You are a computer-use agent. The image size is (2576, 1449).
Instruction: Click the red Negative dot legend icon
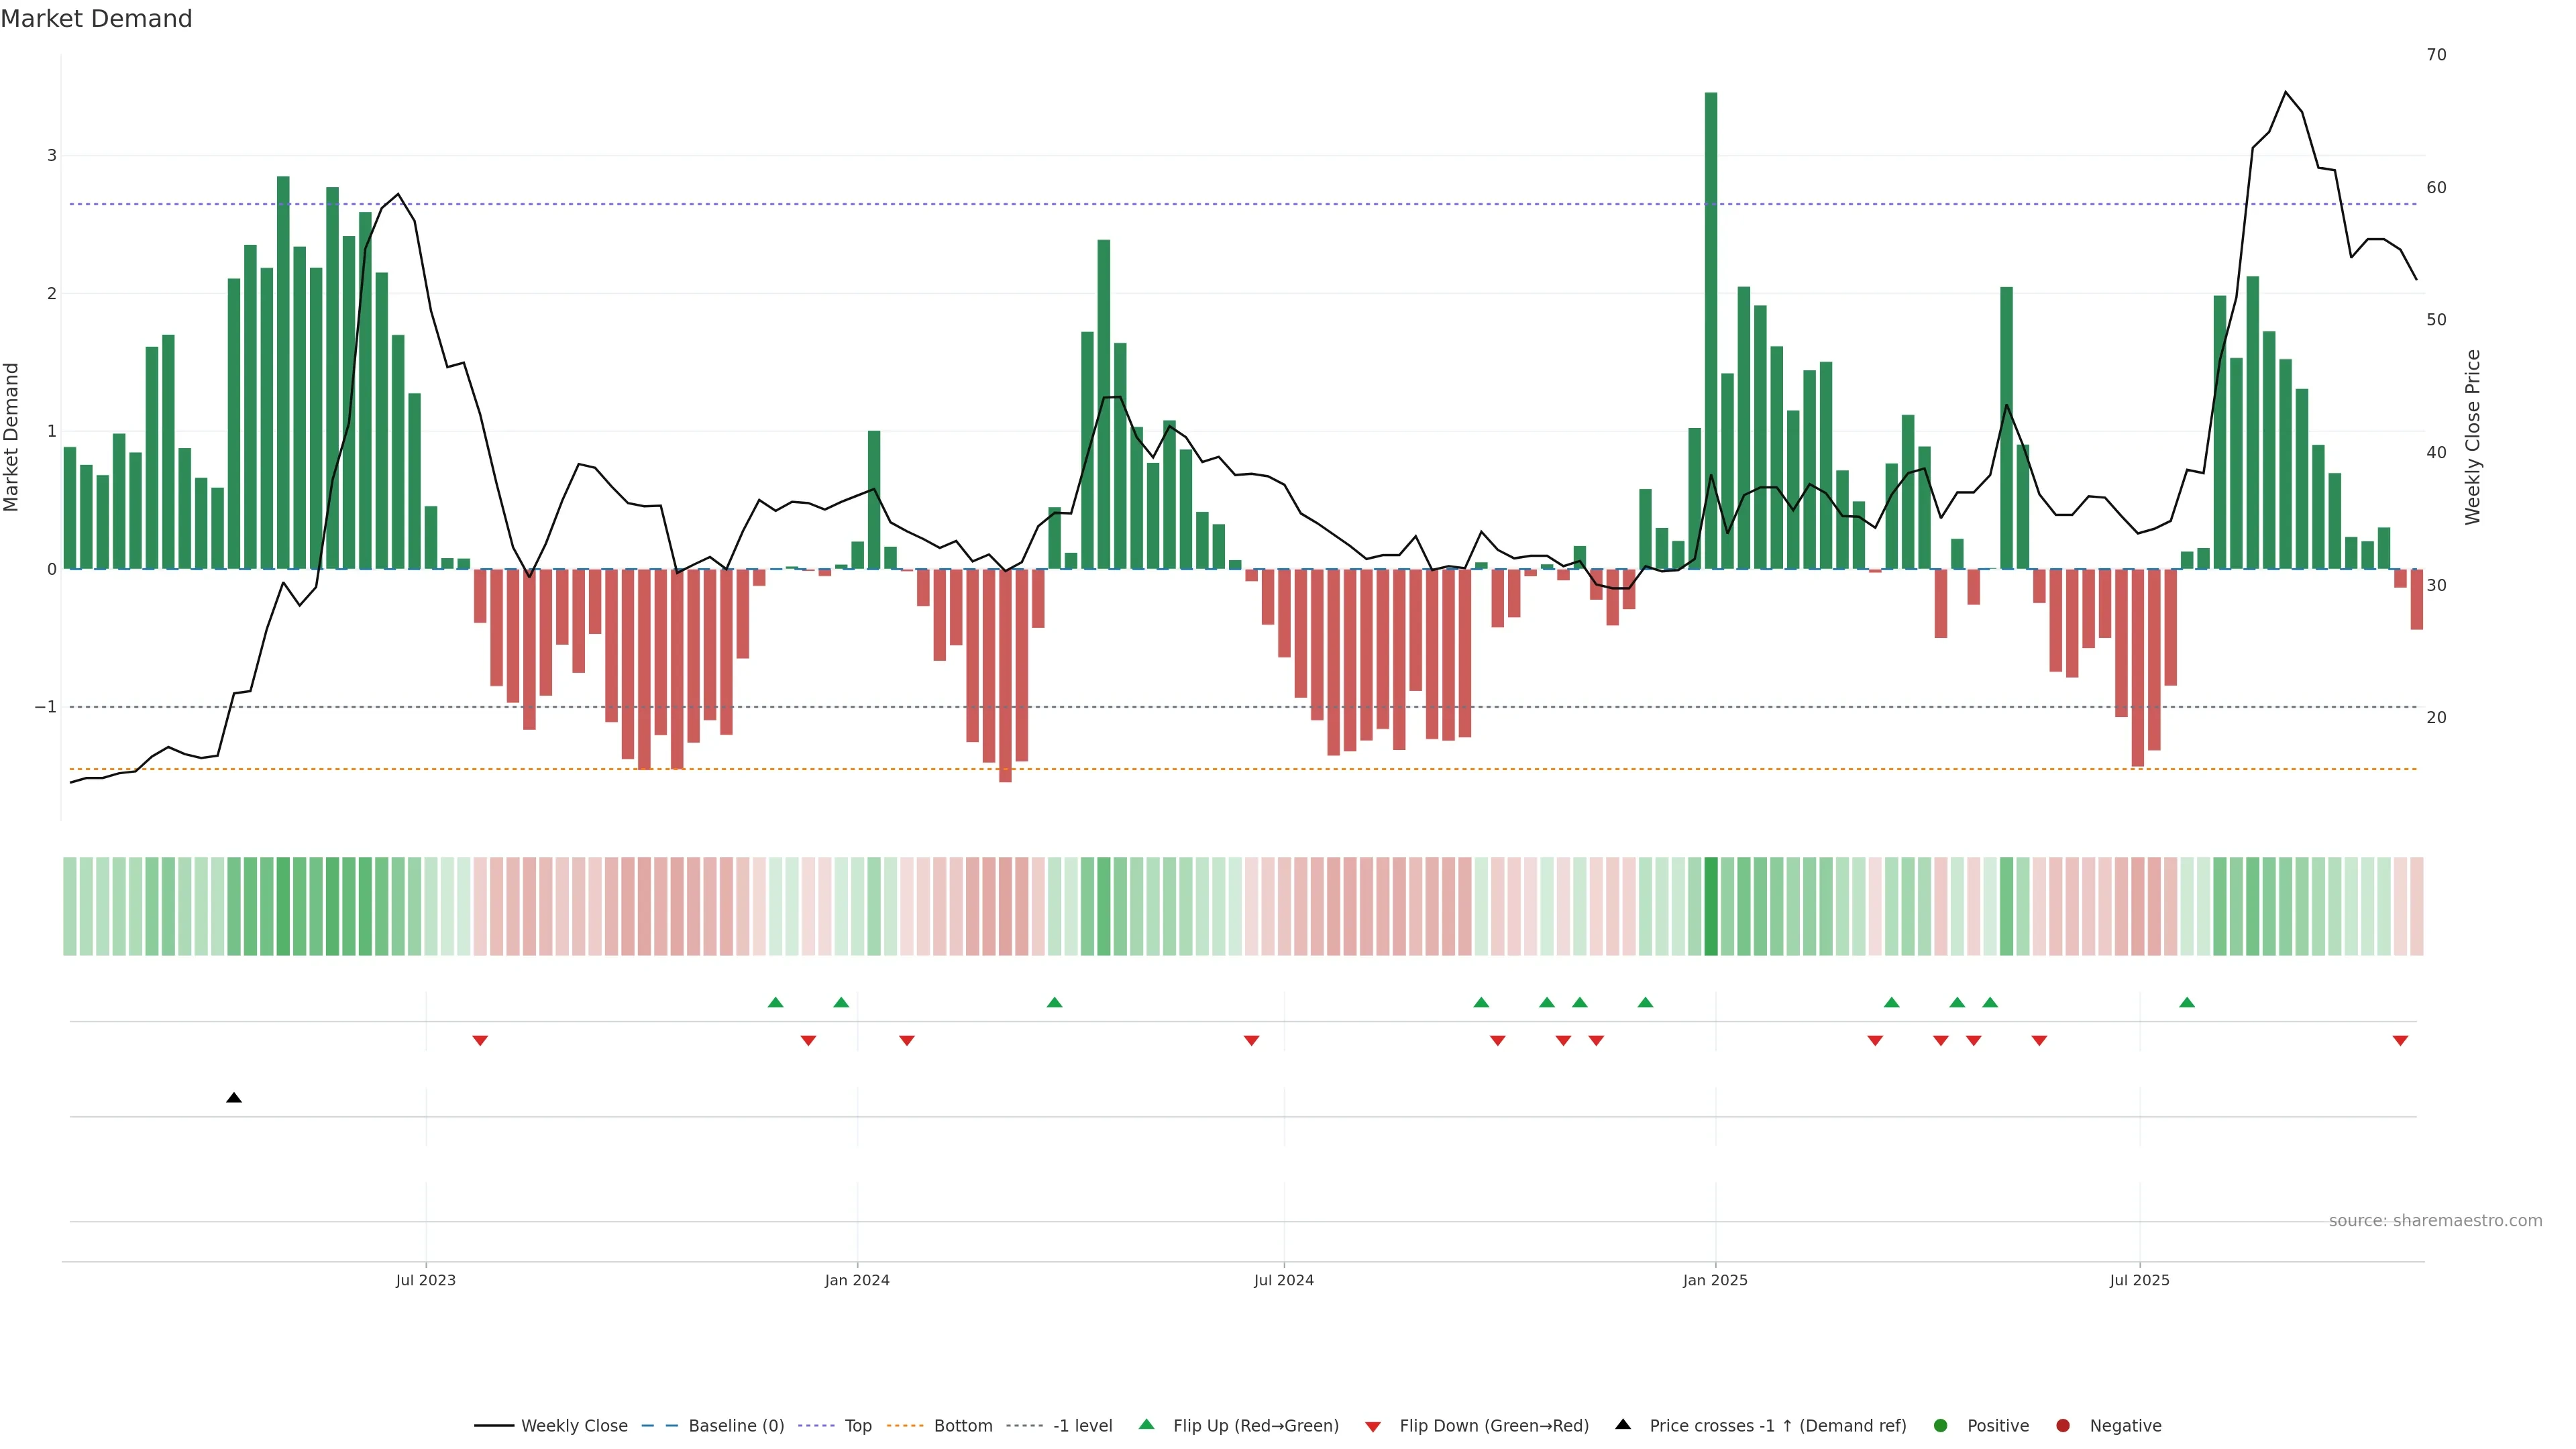click(x=2063, y=1425)
